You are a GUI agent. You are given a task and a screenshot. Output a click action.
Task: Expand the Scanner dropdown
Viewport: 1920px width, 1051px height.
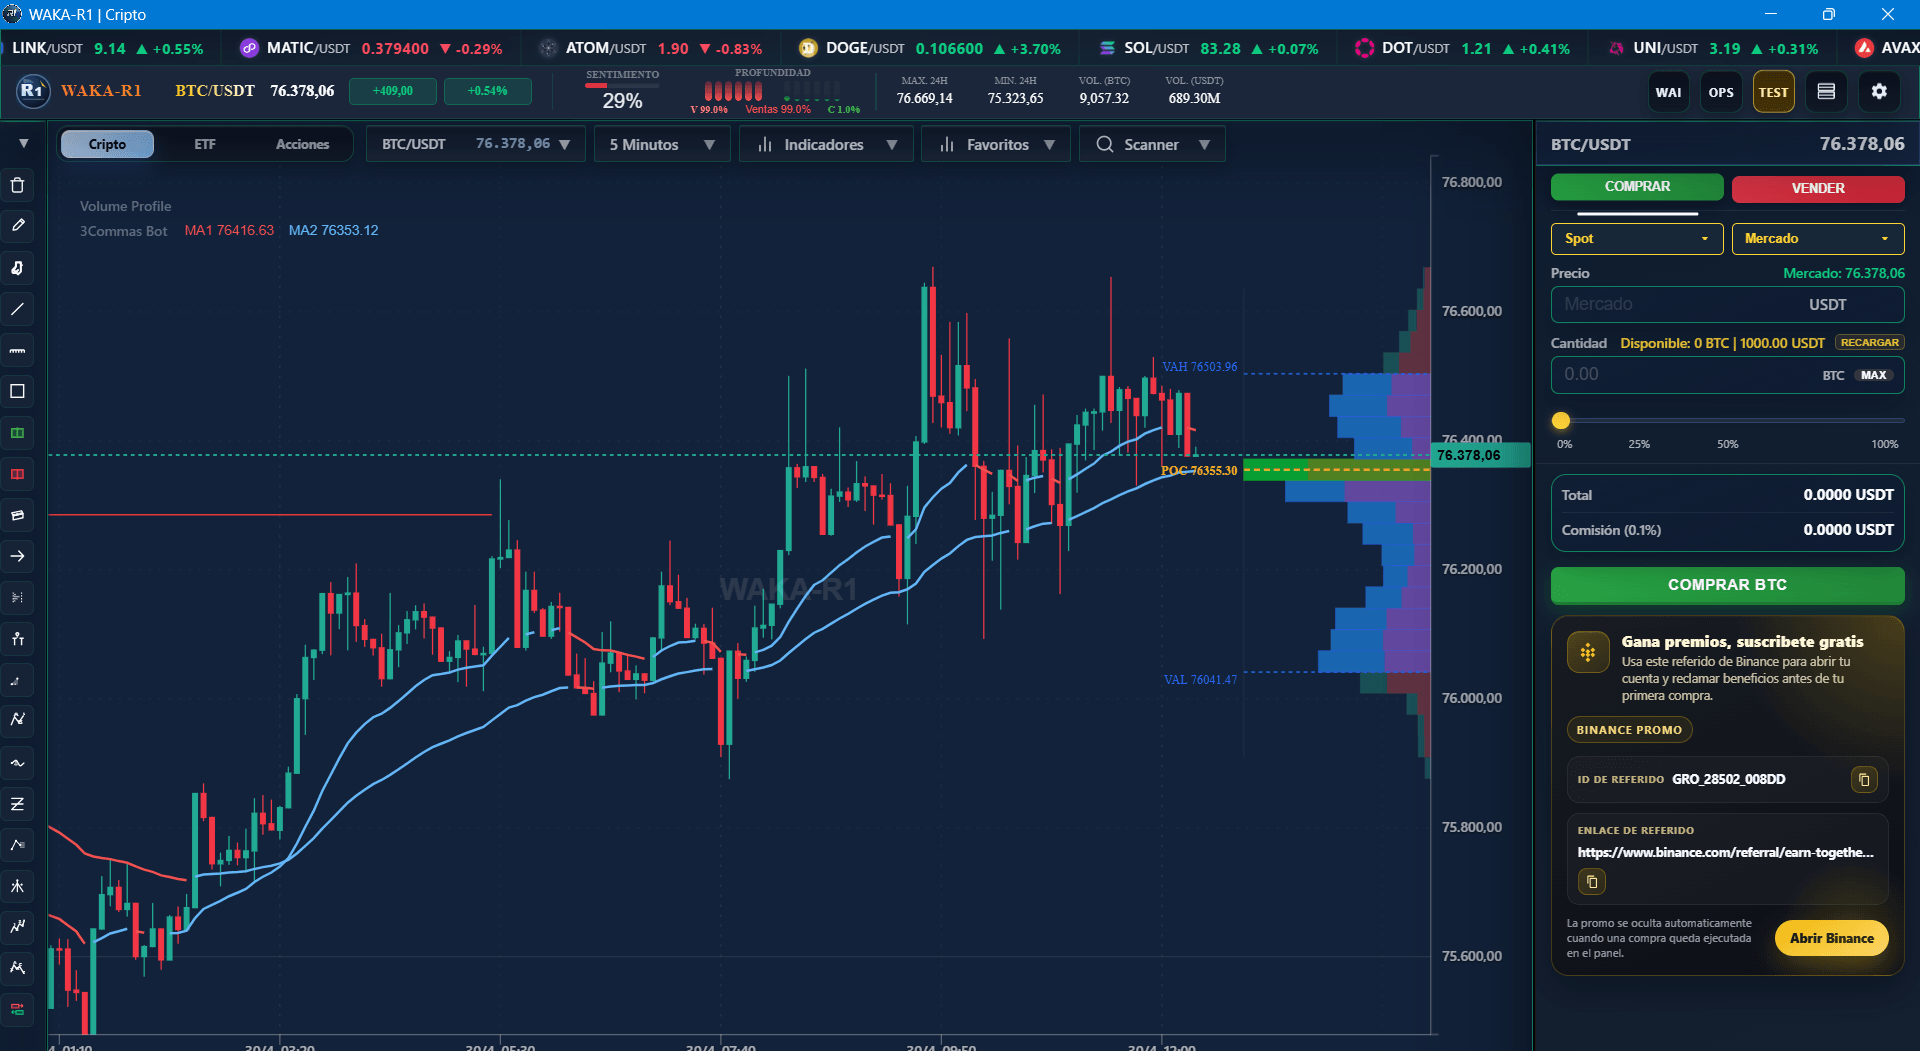pyautogui.click(x=1152, y=144)
